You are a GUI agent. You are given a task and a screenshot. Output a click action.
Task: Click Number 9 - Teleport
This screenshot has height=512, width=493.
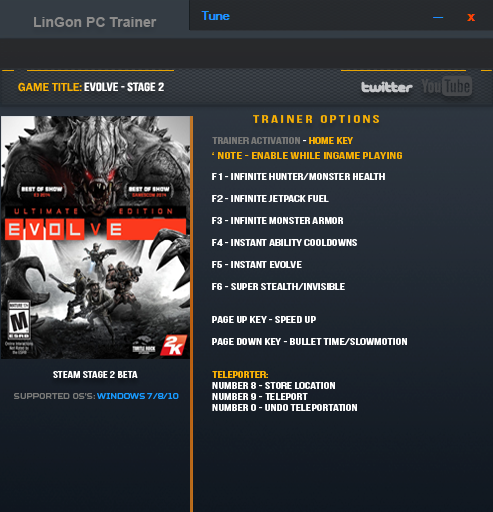point(260,397)
